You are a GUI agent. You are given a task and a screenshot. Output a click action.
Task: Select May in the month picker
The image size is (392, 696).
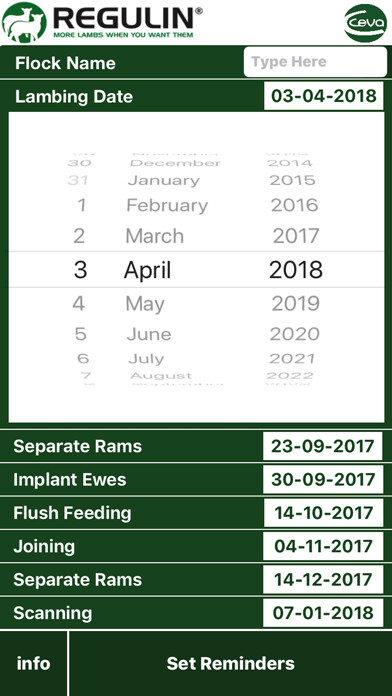pyautogui.click(x=145, y=304)
